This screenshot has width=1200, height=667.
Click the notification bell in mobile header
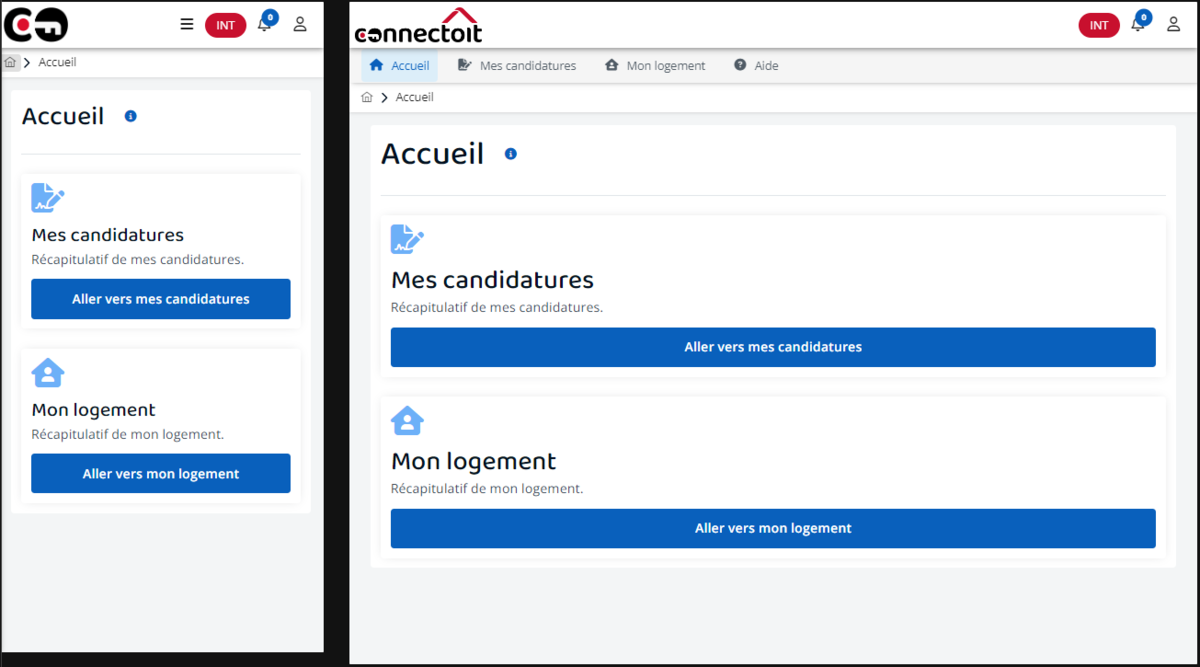pos(264,24)
